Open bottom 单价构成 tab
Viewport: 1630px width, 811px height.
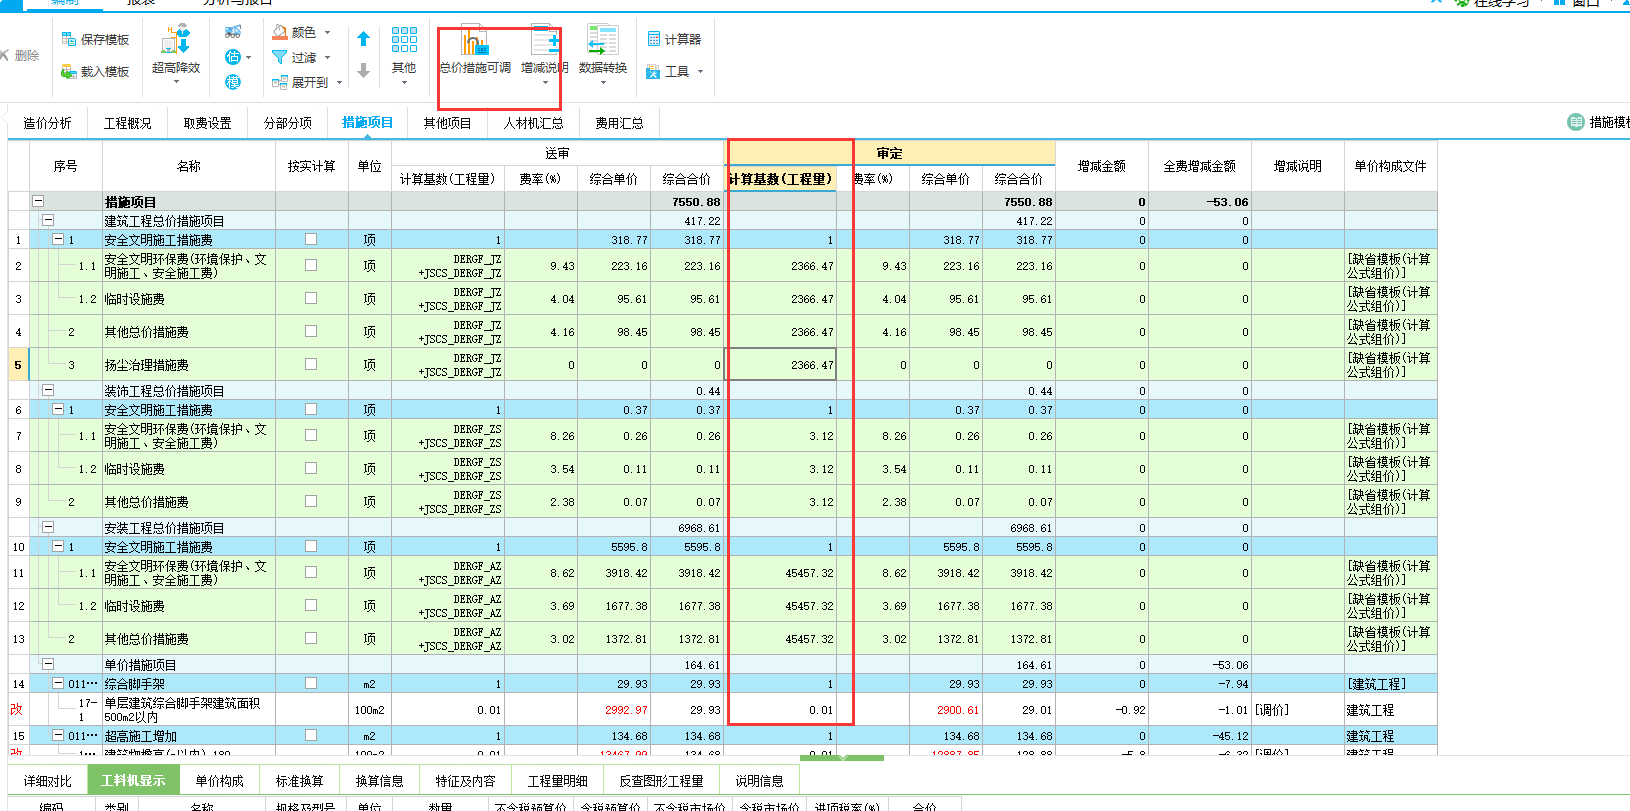pyautogui.click(x=219, y=781)
